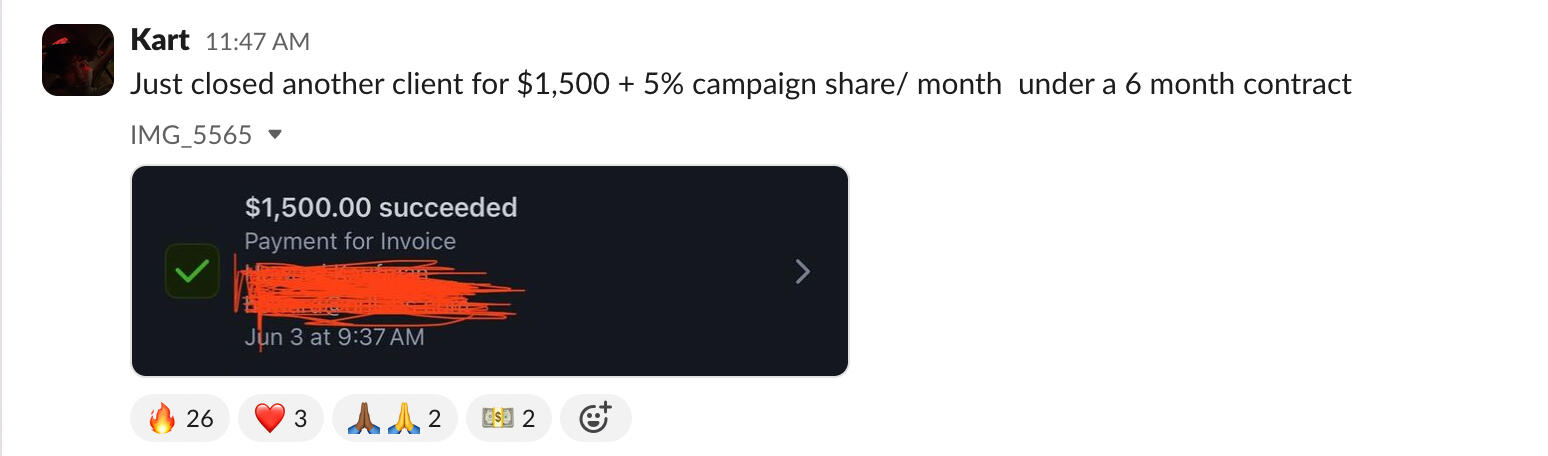
Task: Open Kart's profile avatar picture
Action: (78, 60)
